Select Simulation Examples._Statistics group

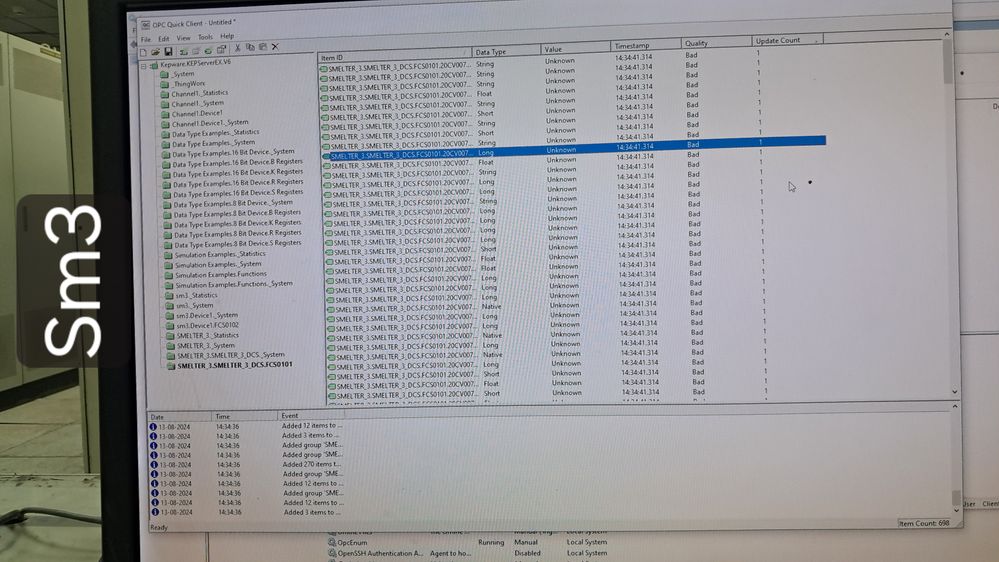220,254
